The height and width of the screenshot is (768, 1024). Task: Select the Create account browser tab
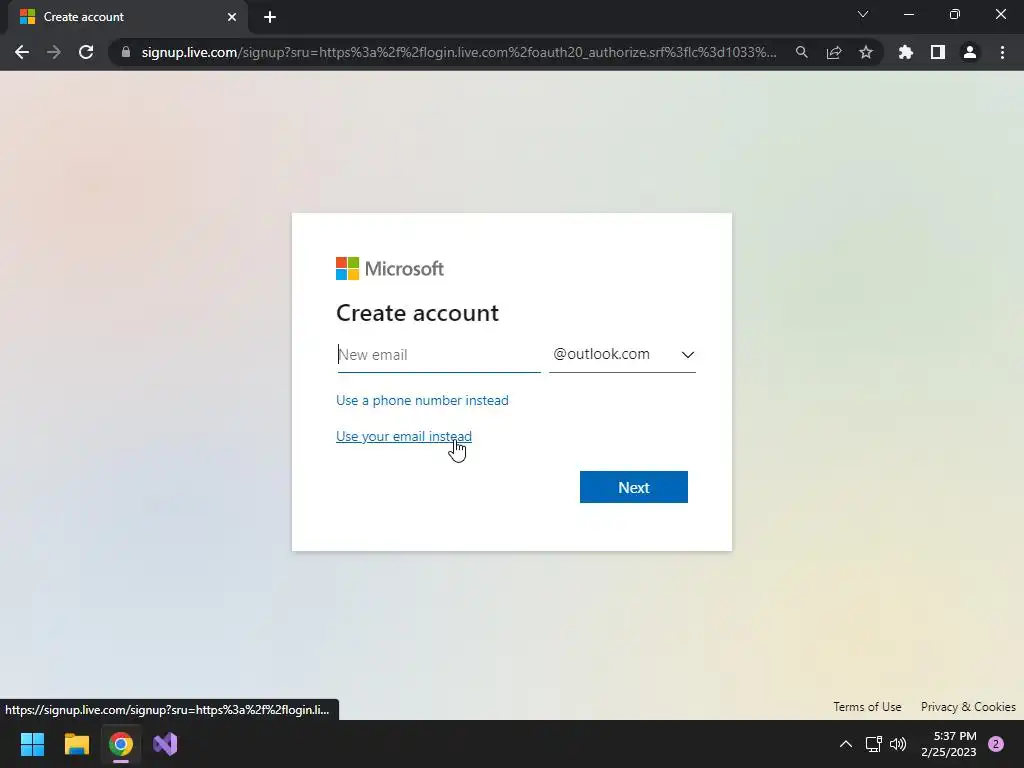[127, 17]
